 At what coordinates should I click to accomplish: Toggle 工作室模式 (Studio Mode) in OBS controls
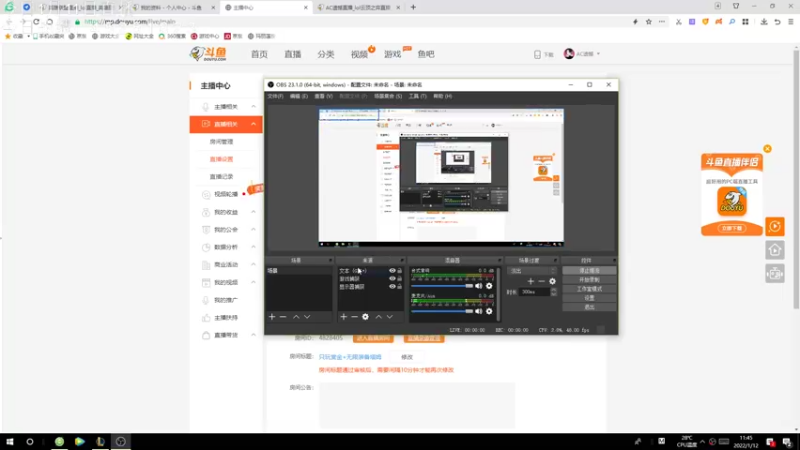click(589, 289)
